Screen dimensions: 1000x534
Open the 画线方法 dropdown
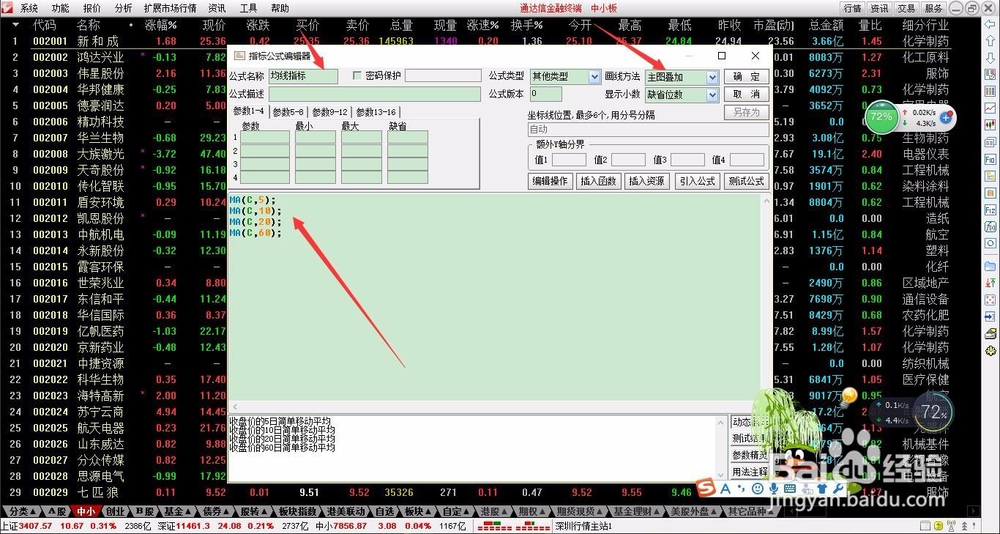click(x=712, y=77)
